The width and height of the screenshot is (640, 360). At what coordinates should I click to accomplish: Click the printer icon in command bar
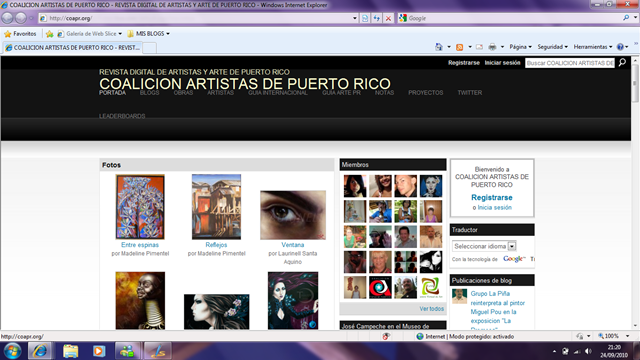[x=492, y=47]
